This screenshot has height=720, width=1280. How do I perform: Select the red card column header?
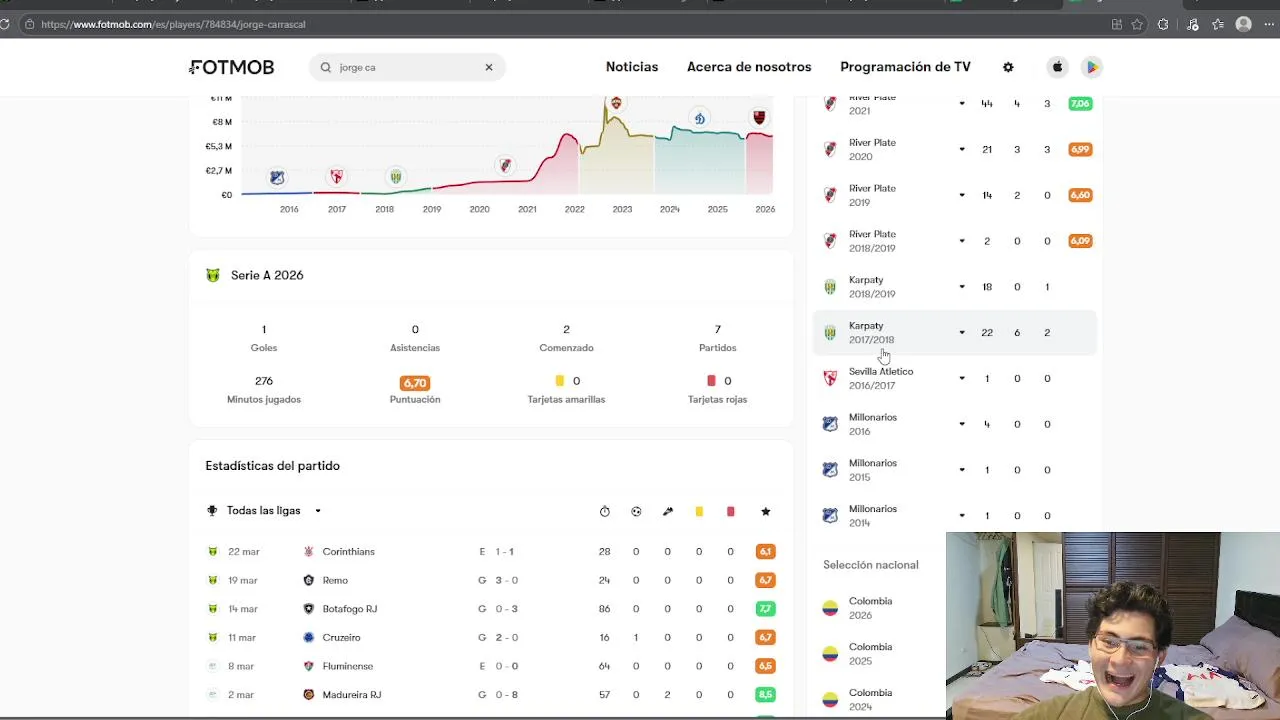[x=730, y=511]
